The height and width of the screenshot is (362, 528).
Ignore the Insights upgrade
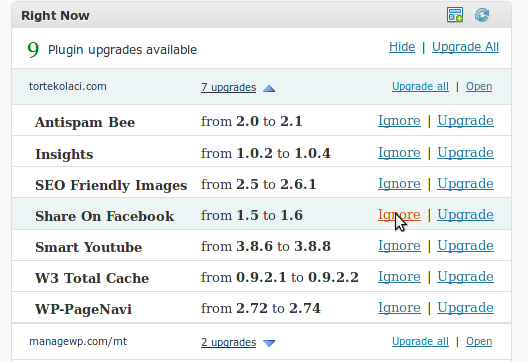coord(399,153)
